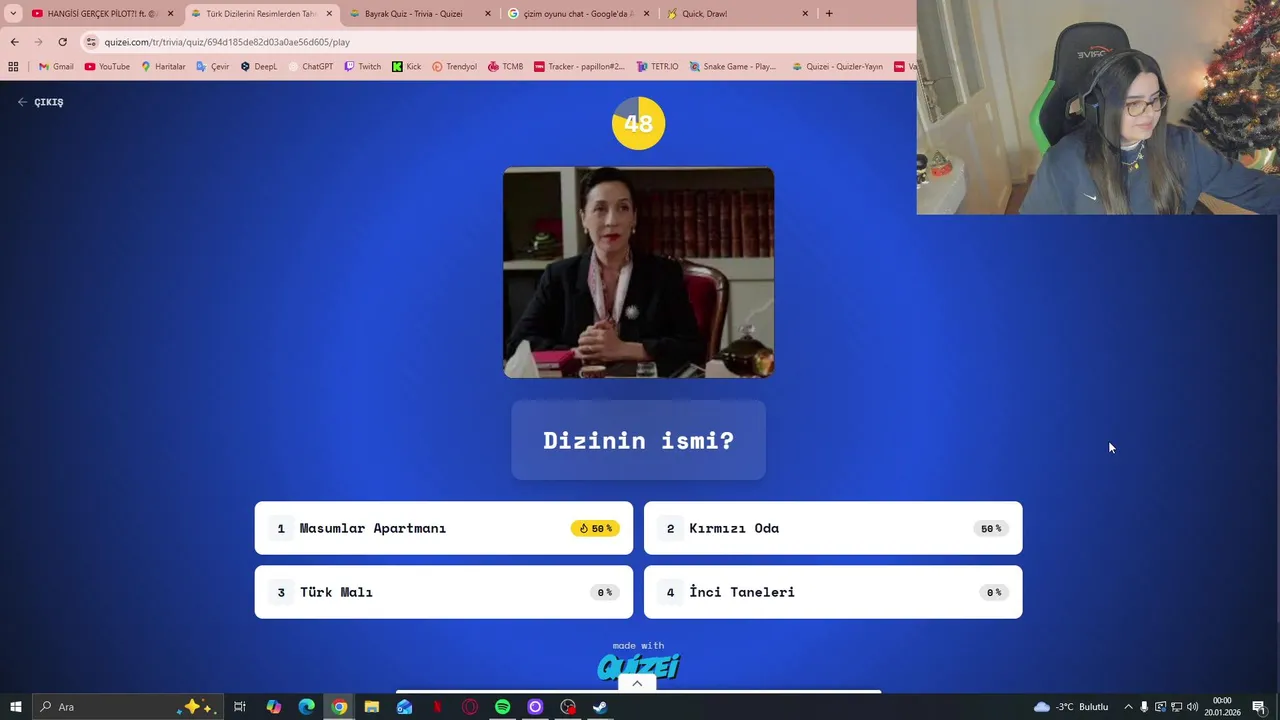View site information icon in address bar

pyautogui.click(x=91, y=42)
